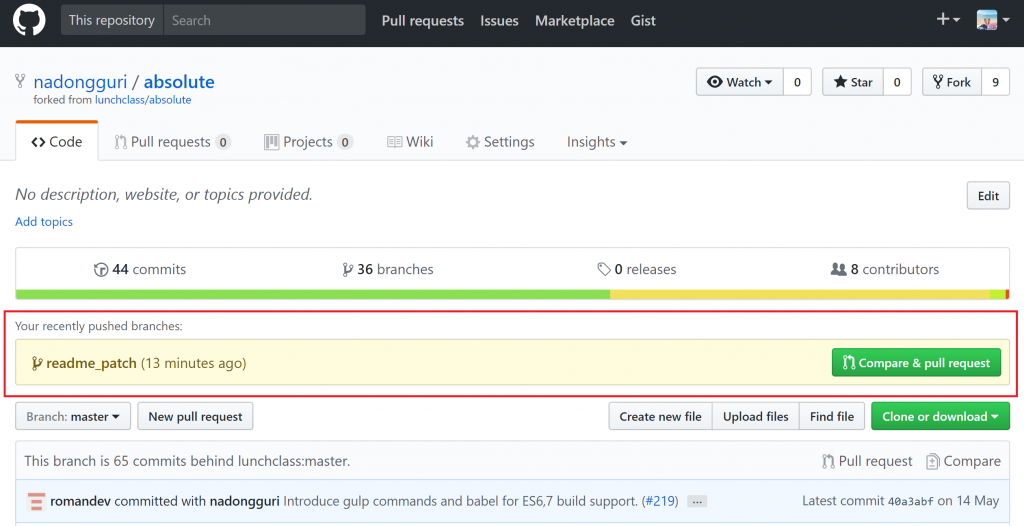The image size is (1024, 526).
Task: Open pull request #219 link
Action: coord(660,502)
